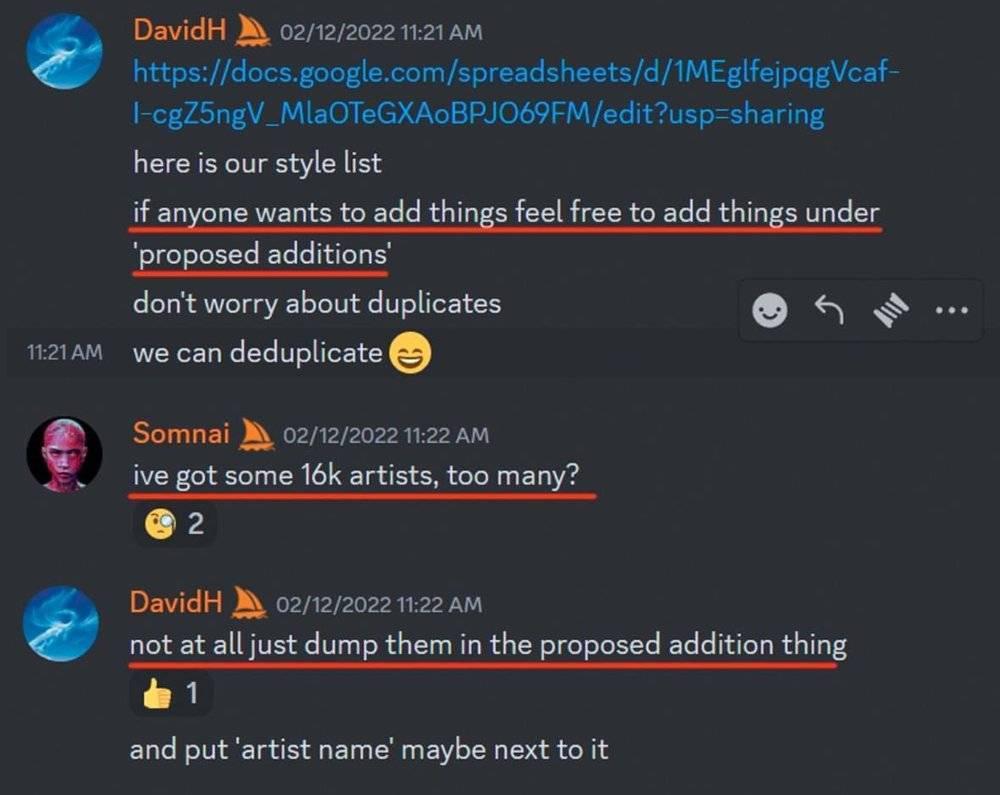Toggle the monocle face reaction count
1000x795 pixels.
click(174, 524)
